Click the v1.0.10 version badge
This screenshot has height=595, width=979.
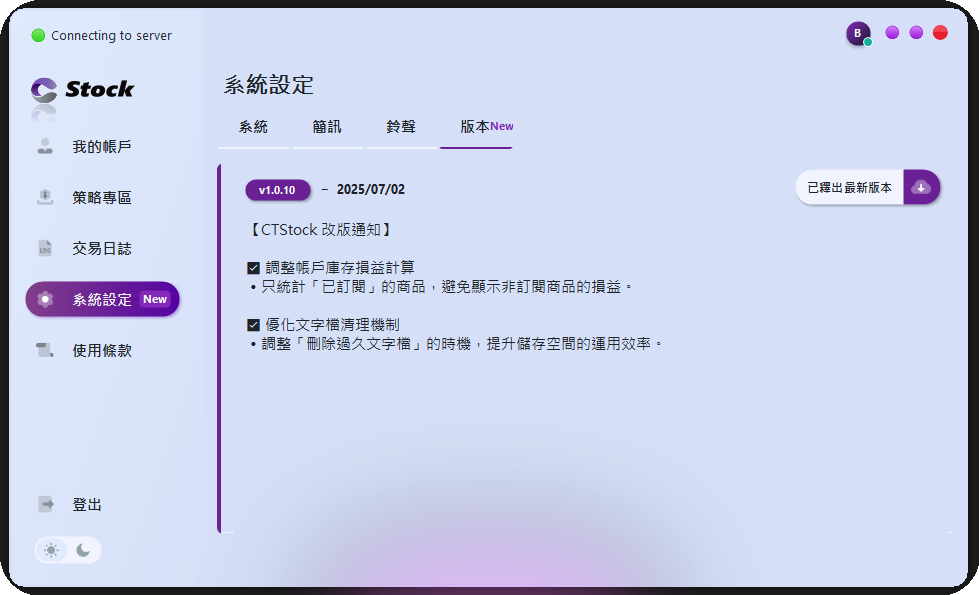point(277,190)
